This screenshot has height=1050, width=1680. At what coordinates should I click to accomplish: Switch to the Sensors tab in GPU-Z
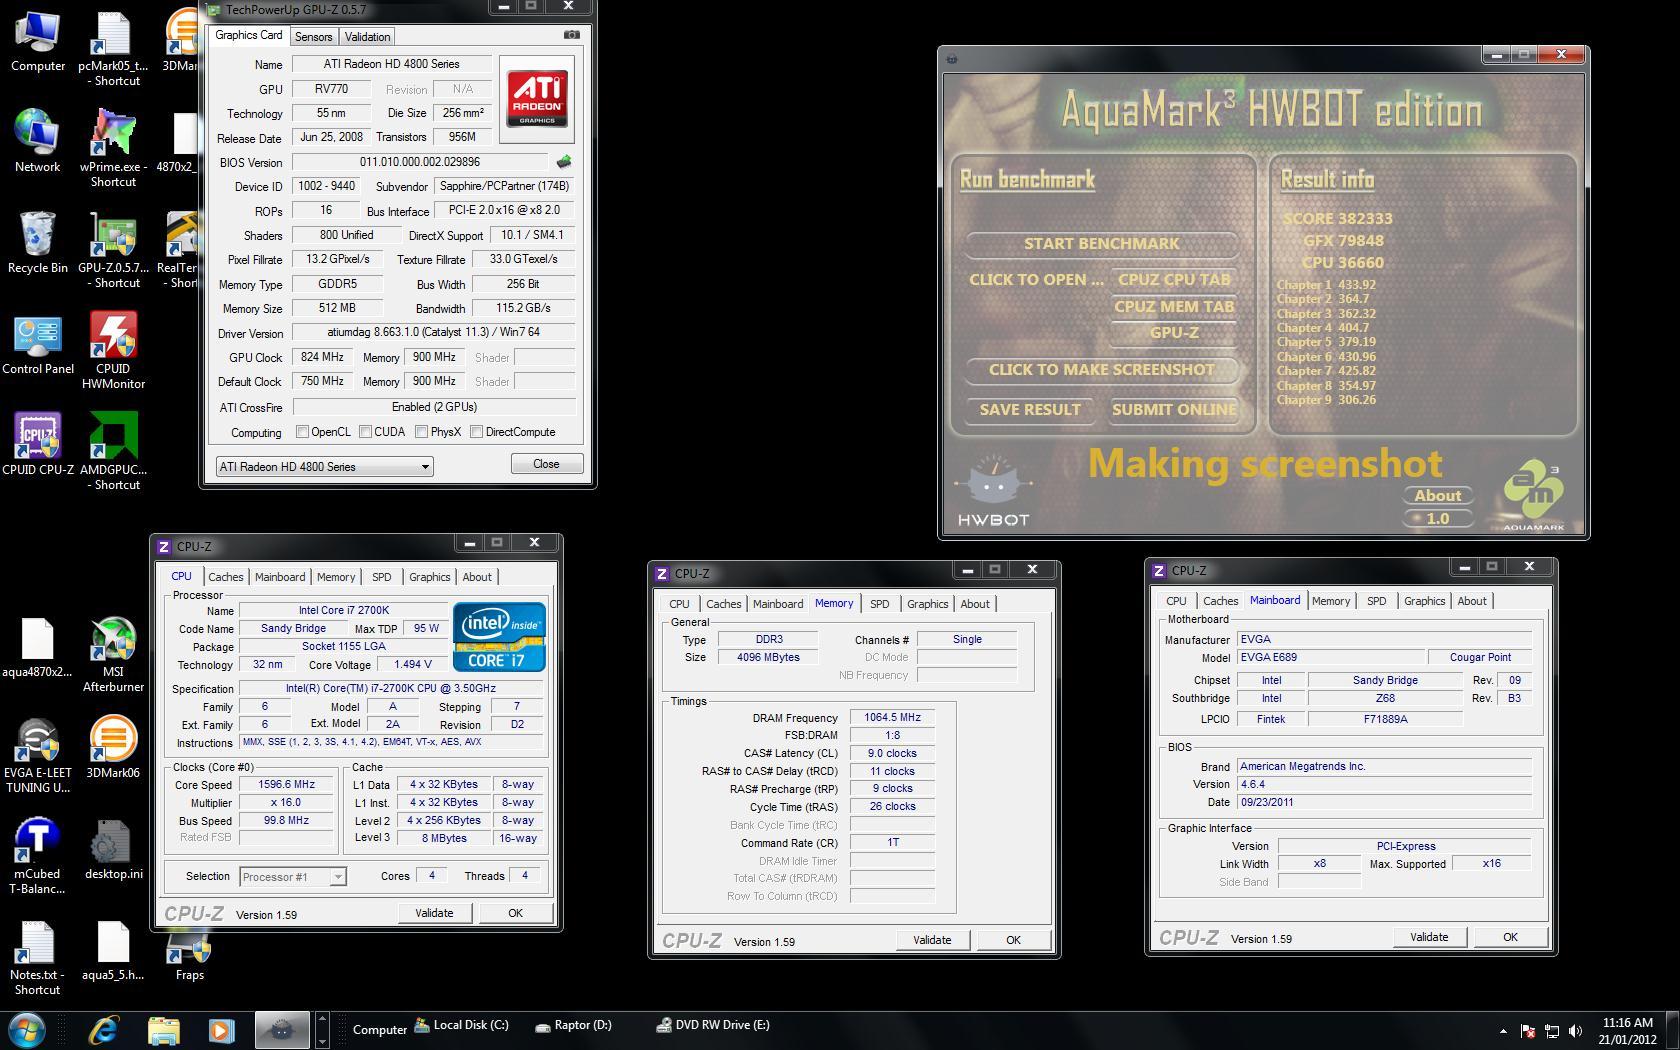tap(313, 37)
